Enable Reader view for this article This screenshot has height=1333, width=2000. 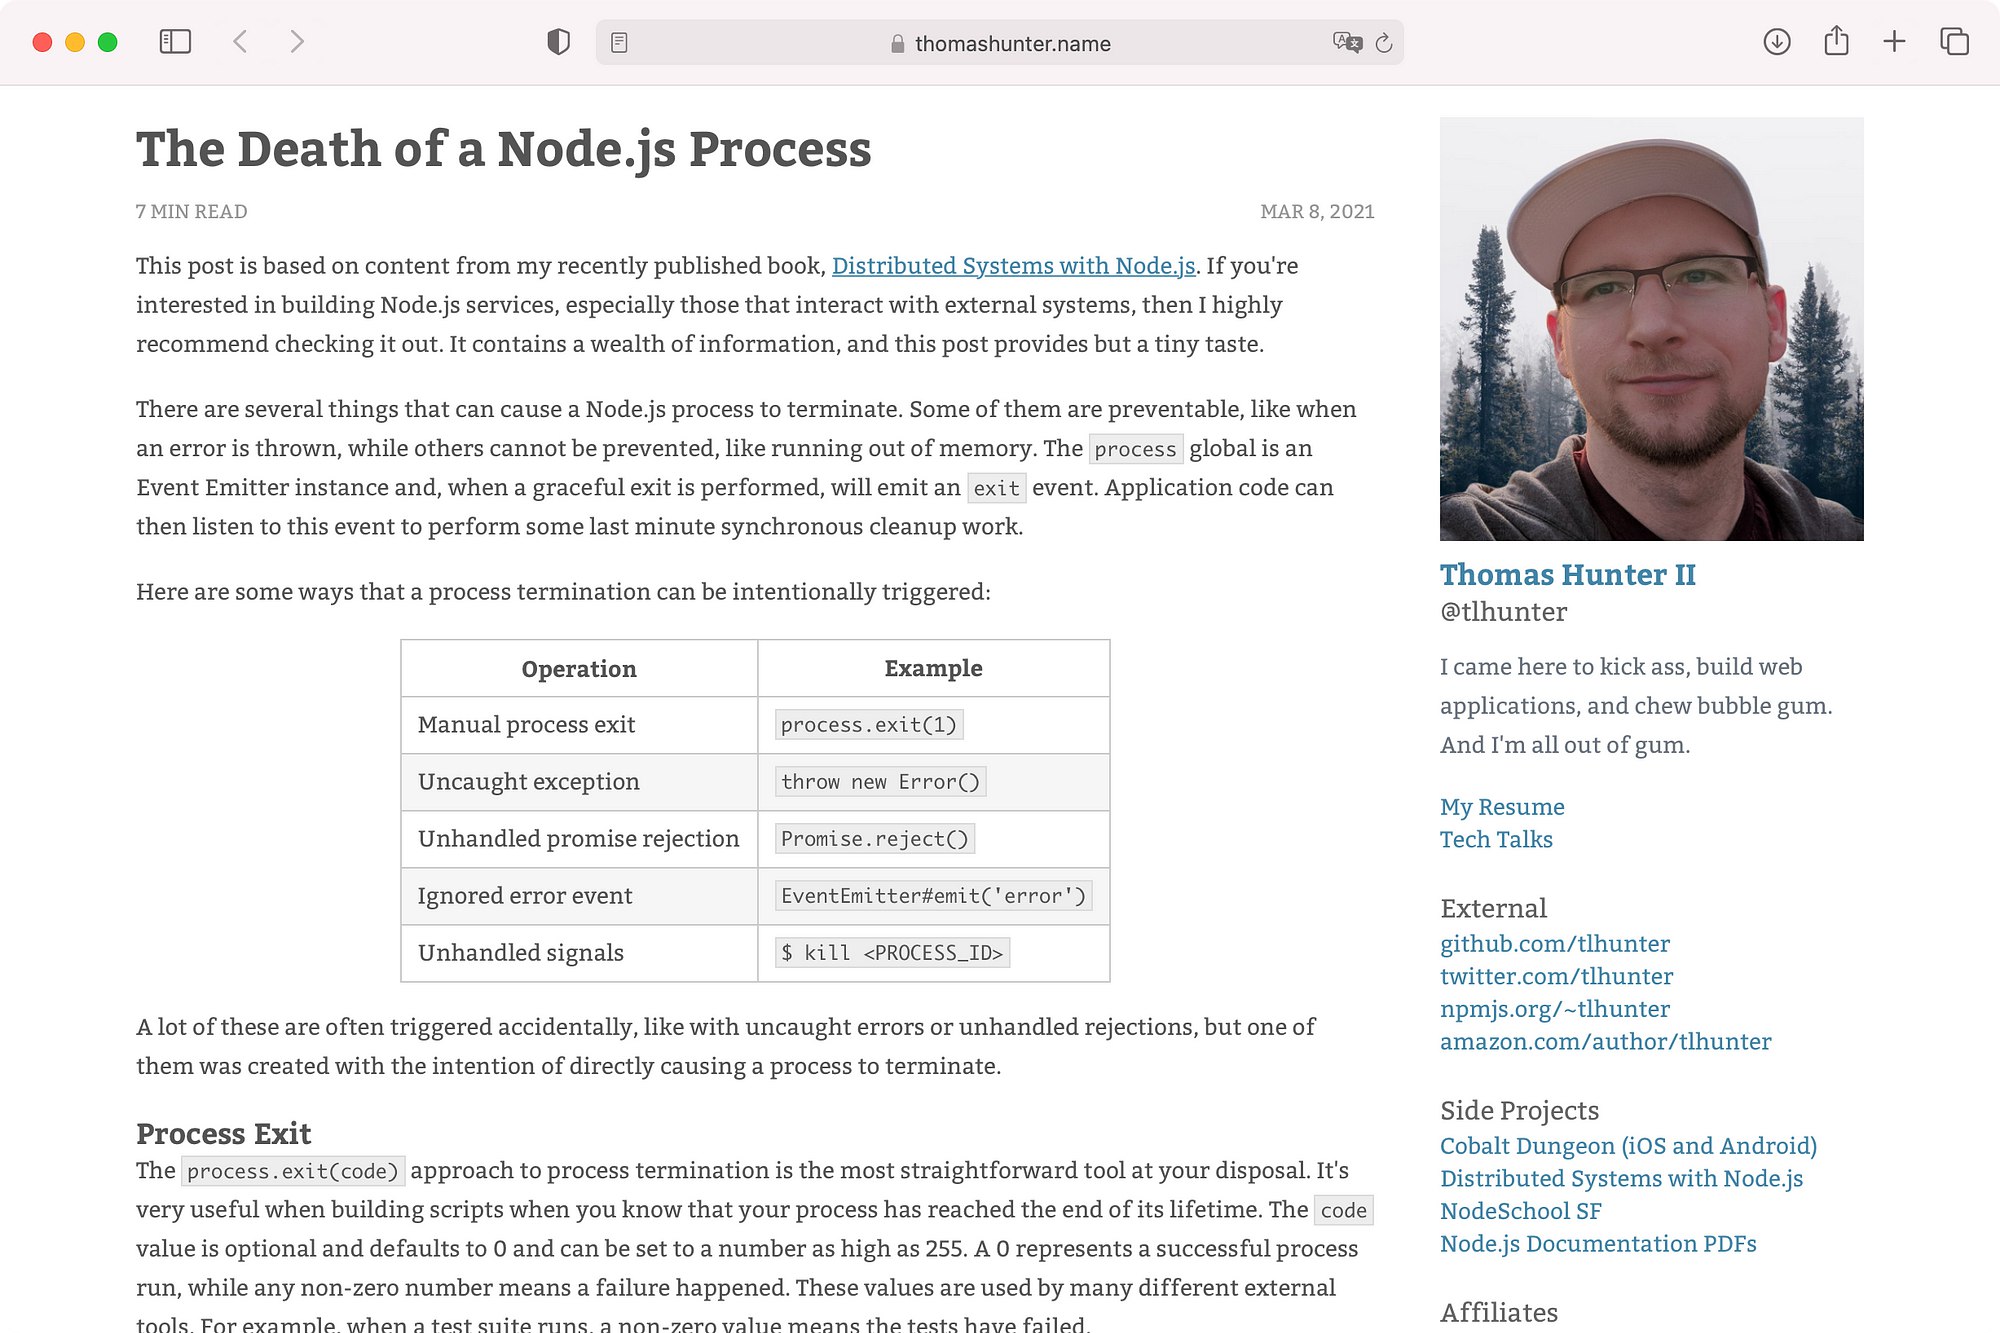click(x=619, y=43)
